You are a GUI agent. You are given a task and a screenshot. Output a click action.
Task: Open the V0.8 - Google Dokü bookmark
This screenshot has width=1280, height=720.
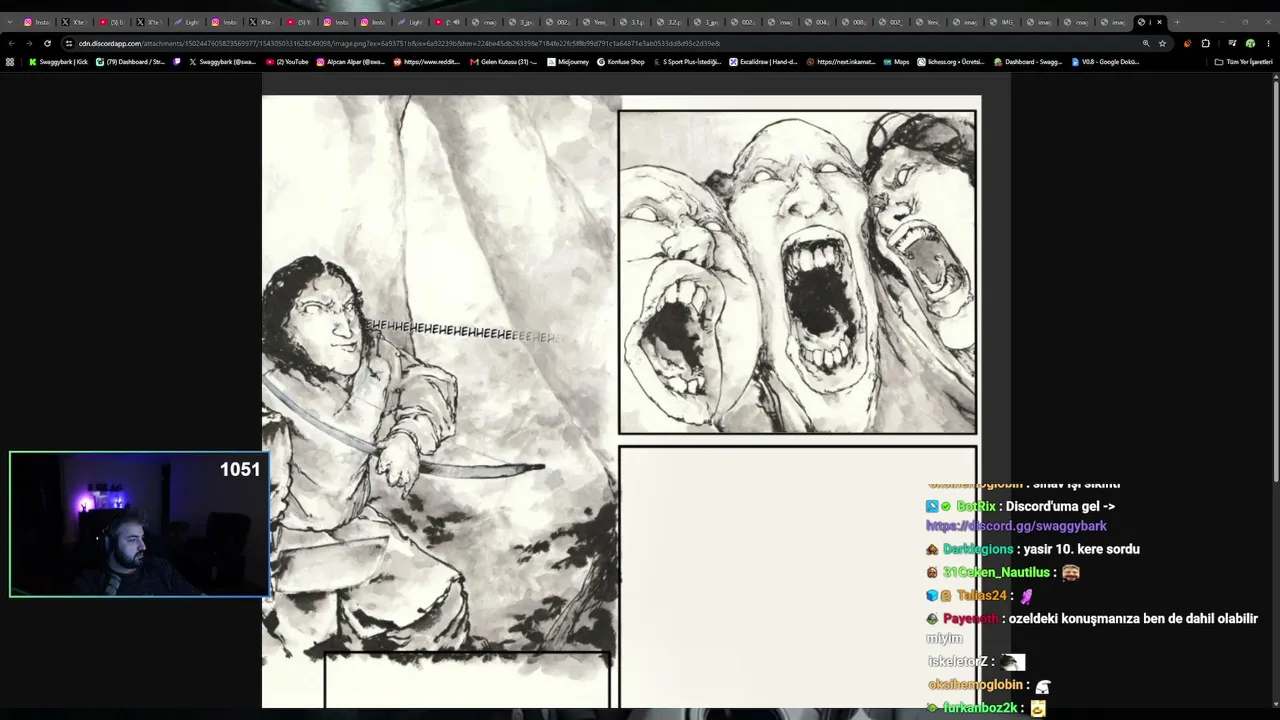(1105, 62)
